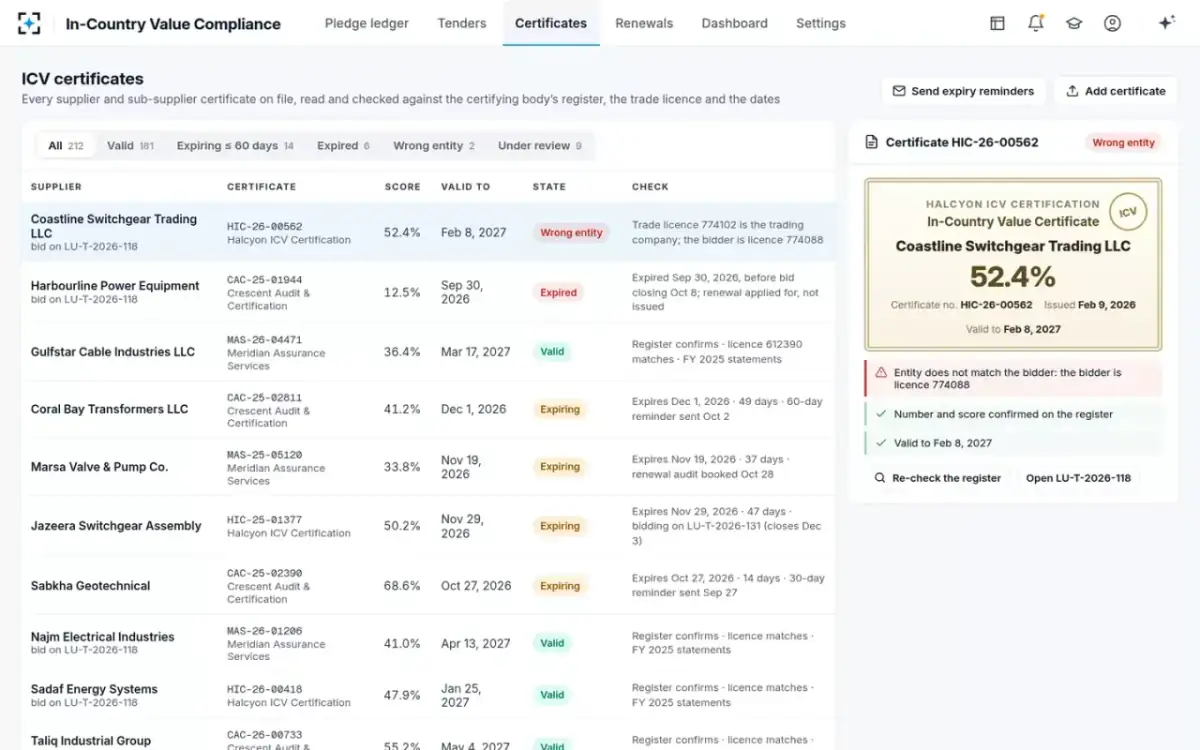Select Taliq Industrial Group row
Image resolution: width=1200 pixels, height=750 pixels.
pos(428,736)
